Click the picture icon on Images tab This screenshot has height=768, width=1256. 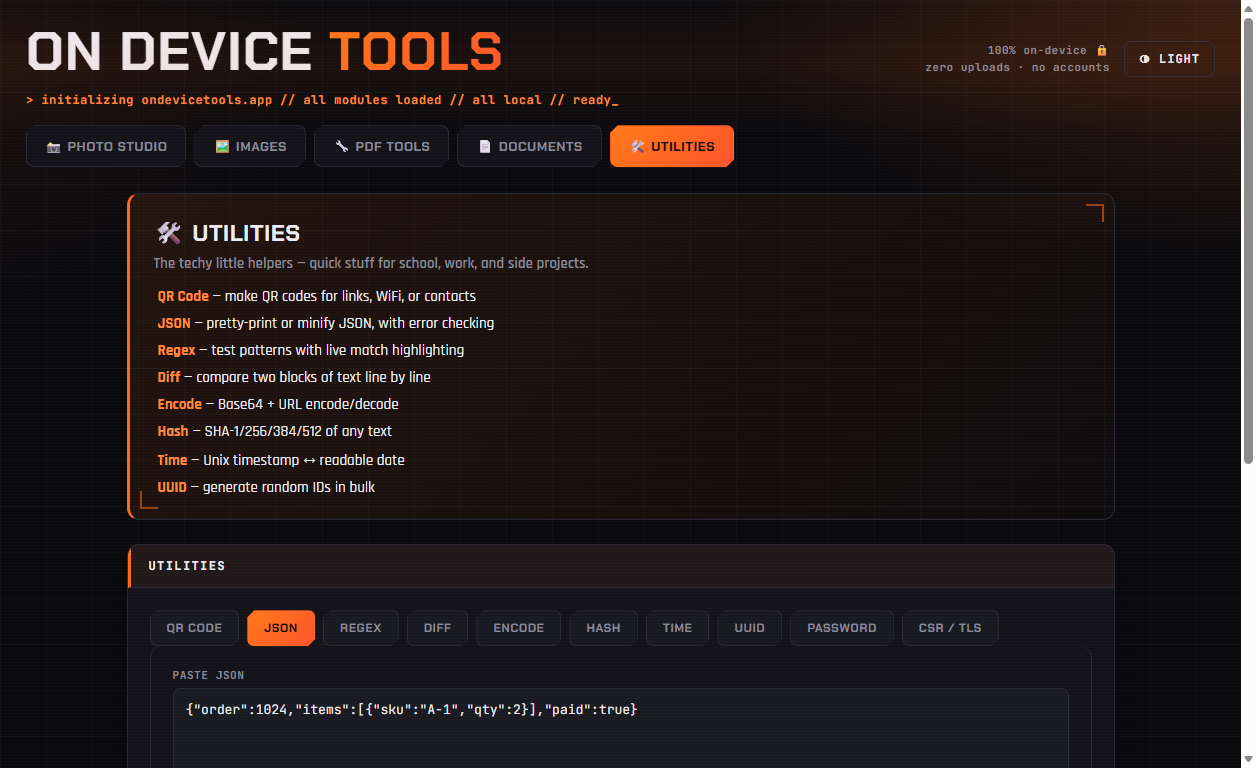point(222,147)
